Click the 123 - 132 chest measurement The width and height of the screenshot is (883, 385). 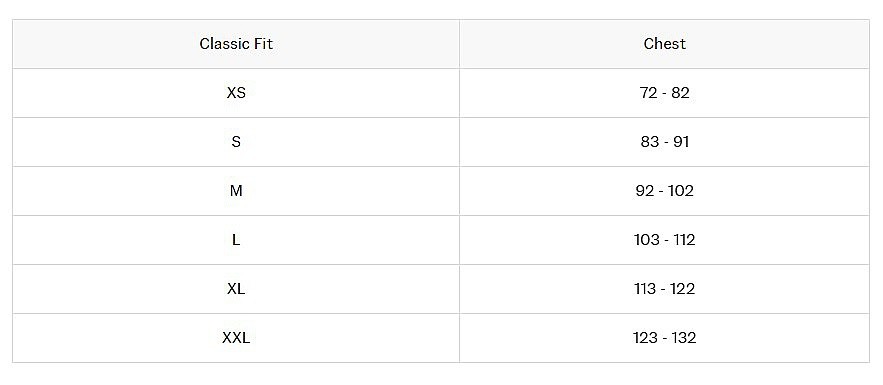click(x=665, y=338)
